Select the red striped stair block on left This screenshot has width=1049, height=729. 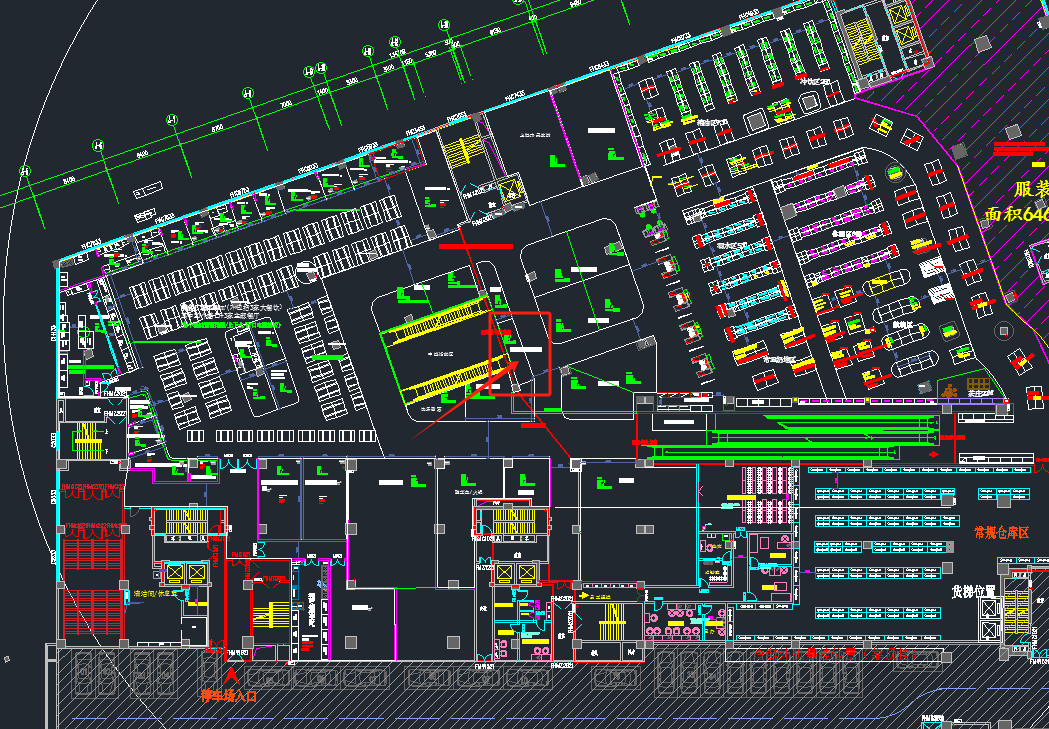[x=91, y=552]
